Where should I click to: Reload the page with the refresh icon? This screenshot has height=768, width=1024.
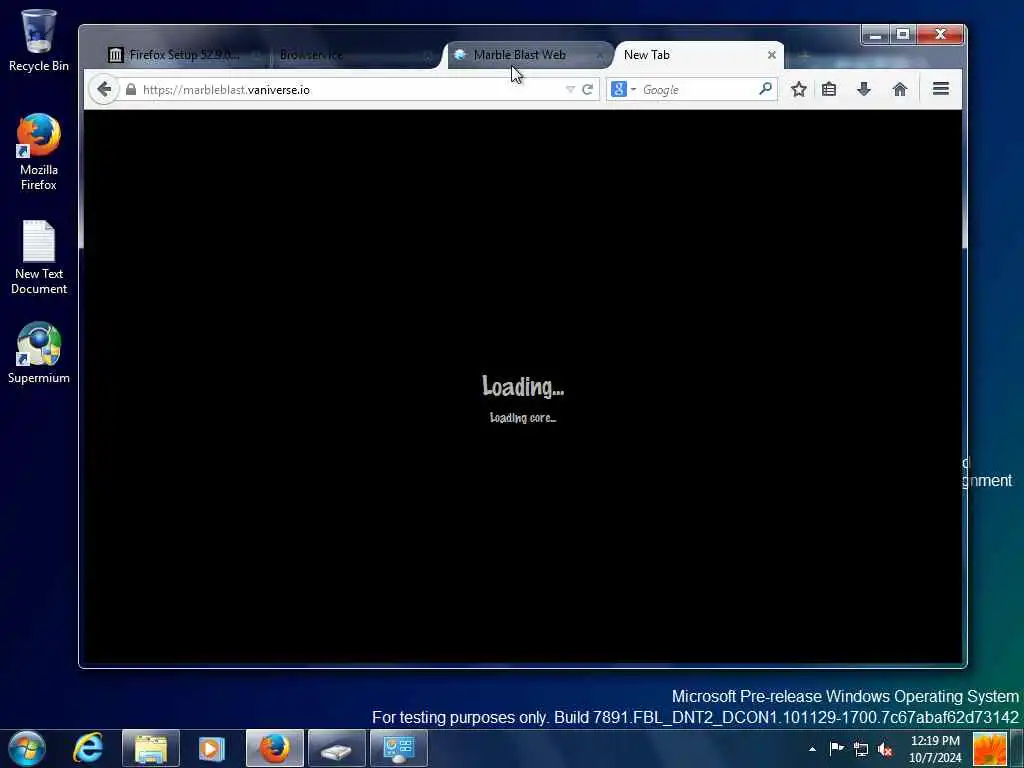click(587, 89)
